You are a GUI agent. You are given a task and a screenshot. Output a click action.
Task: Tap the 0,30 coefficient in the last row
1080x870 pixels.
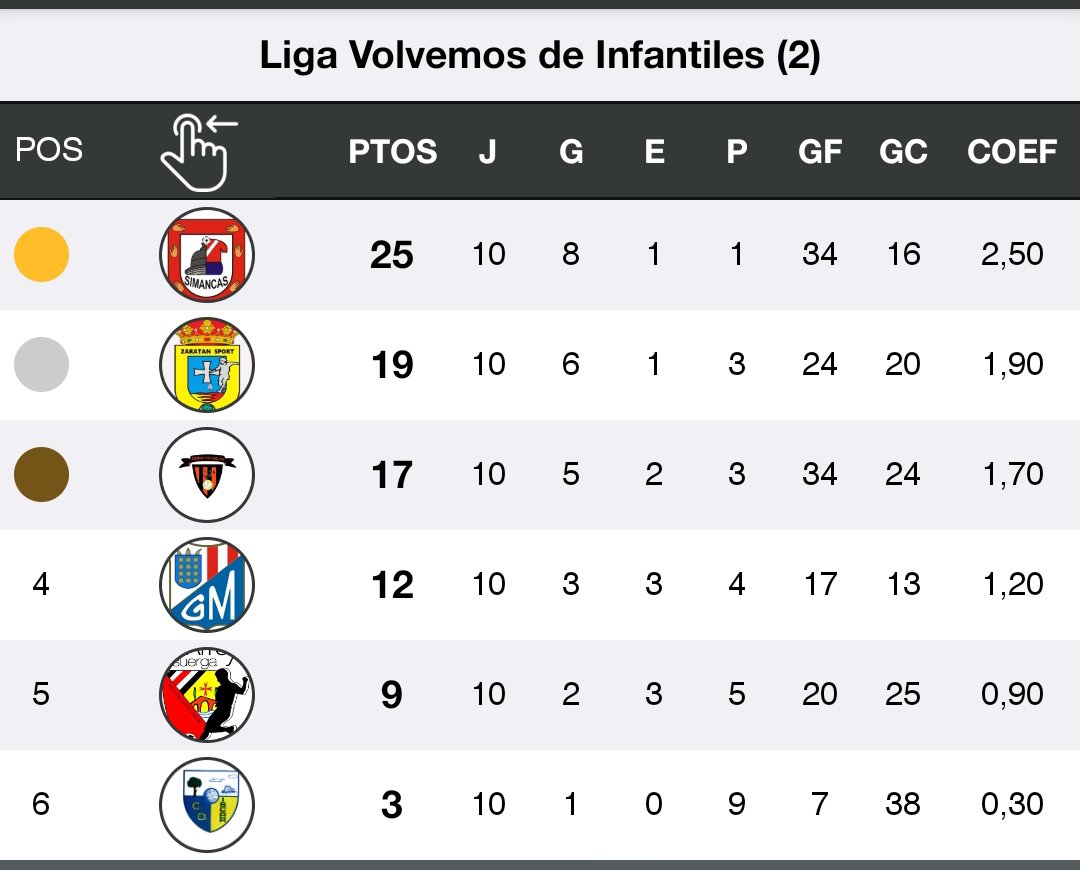coord(1011,804)
